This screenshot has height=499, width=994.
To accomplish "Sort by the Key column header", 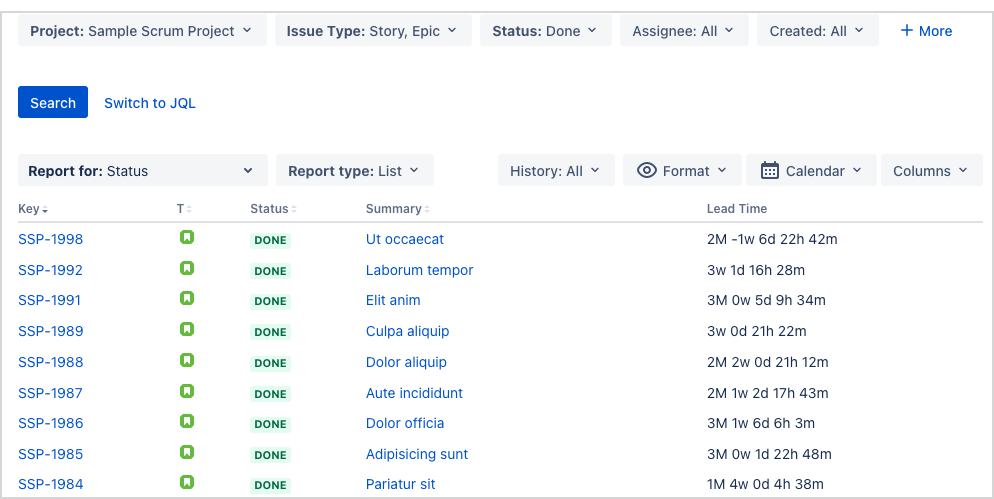I will tap(33, 209).
